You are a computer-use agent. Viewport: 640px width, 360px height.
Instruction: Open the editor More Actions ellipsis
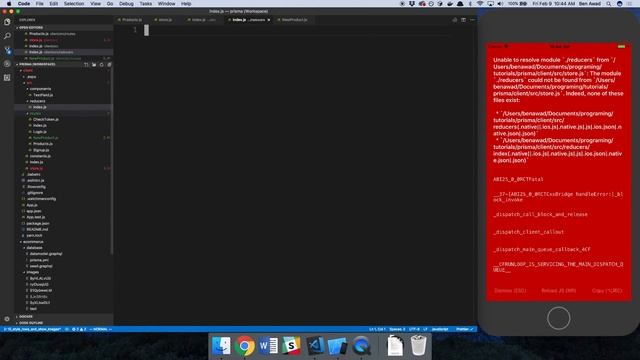pos(472,20)
